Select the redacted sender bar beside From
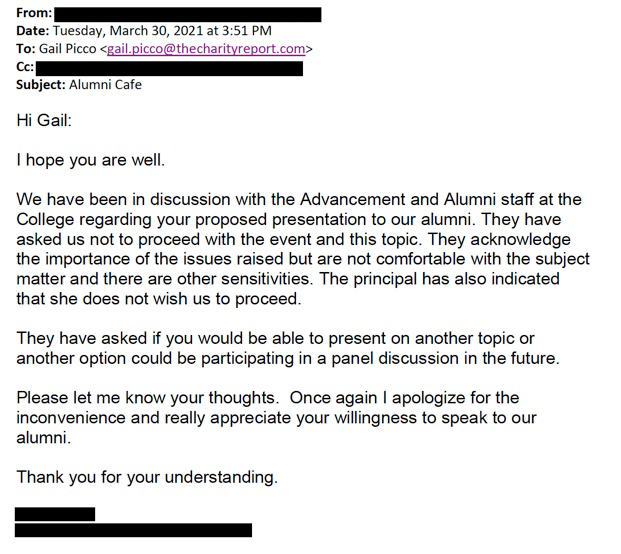This screenshot has width=621, height=554. tap(188, 15)
